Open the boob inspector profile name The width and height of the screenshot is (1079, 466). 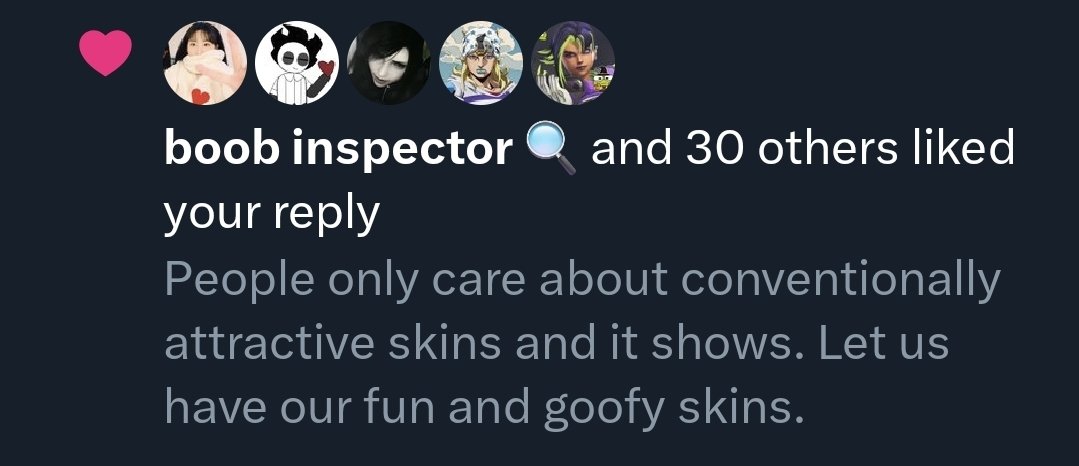(338, 150)
